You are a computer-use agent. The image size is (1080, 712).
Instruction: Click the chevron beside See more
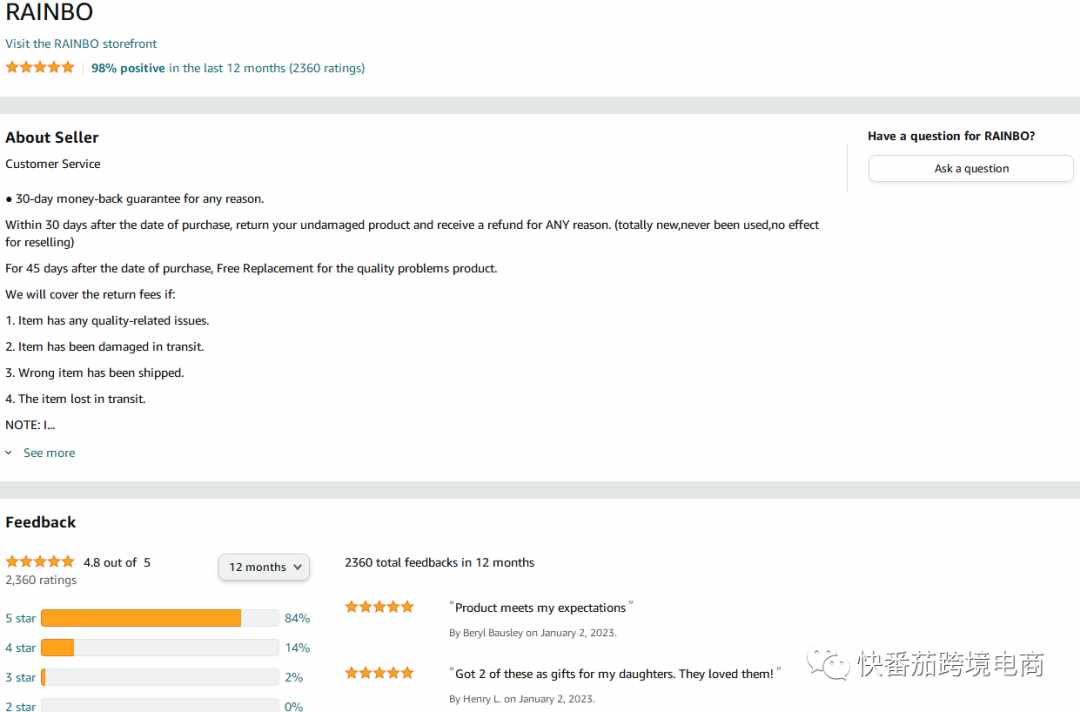tap(9, 453)
